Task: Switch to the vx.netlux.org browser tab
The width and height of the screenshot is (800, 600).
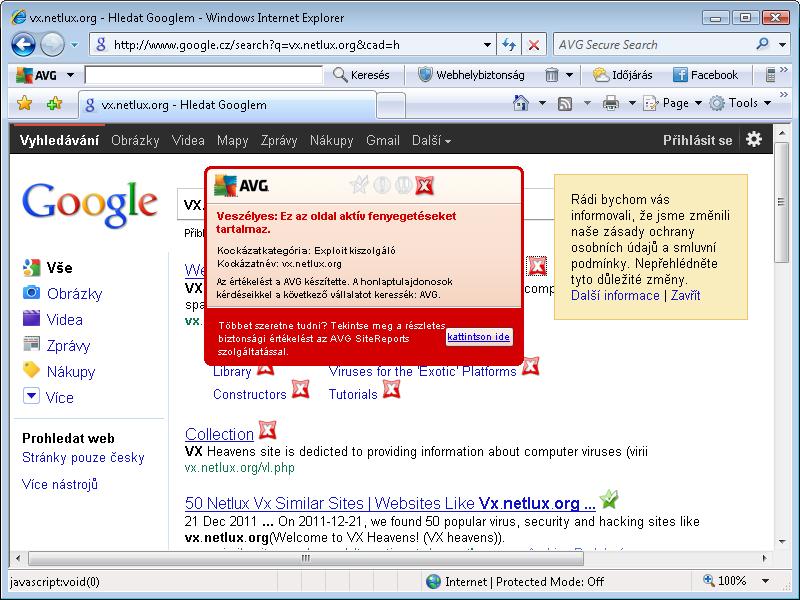Action: click(227, 105)
